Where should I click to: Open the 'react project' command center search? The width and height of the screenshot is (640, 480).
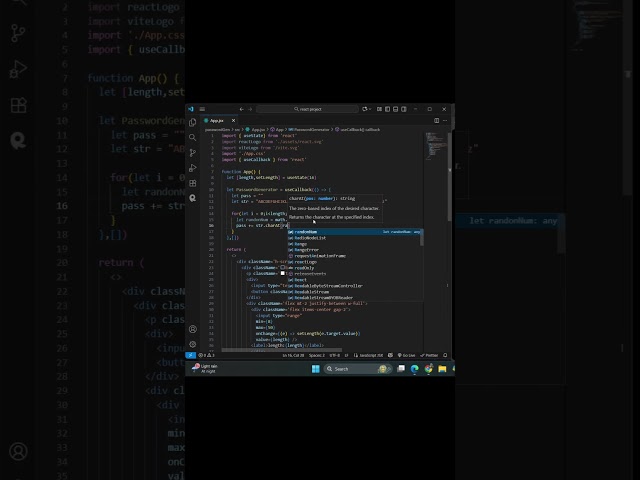coord(307,109)
